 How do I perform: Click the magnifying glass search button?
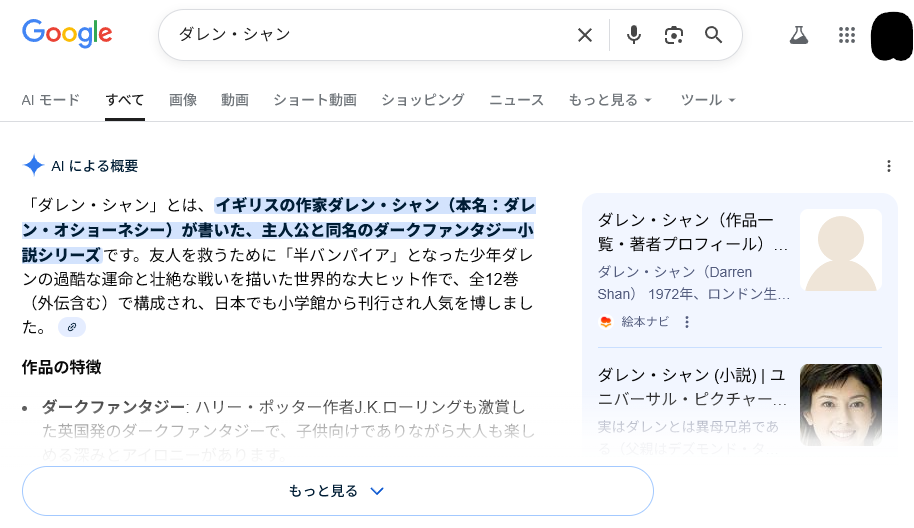713,35
